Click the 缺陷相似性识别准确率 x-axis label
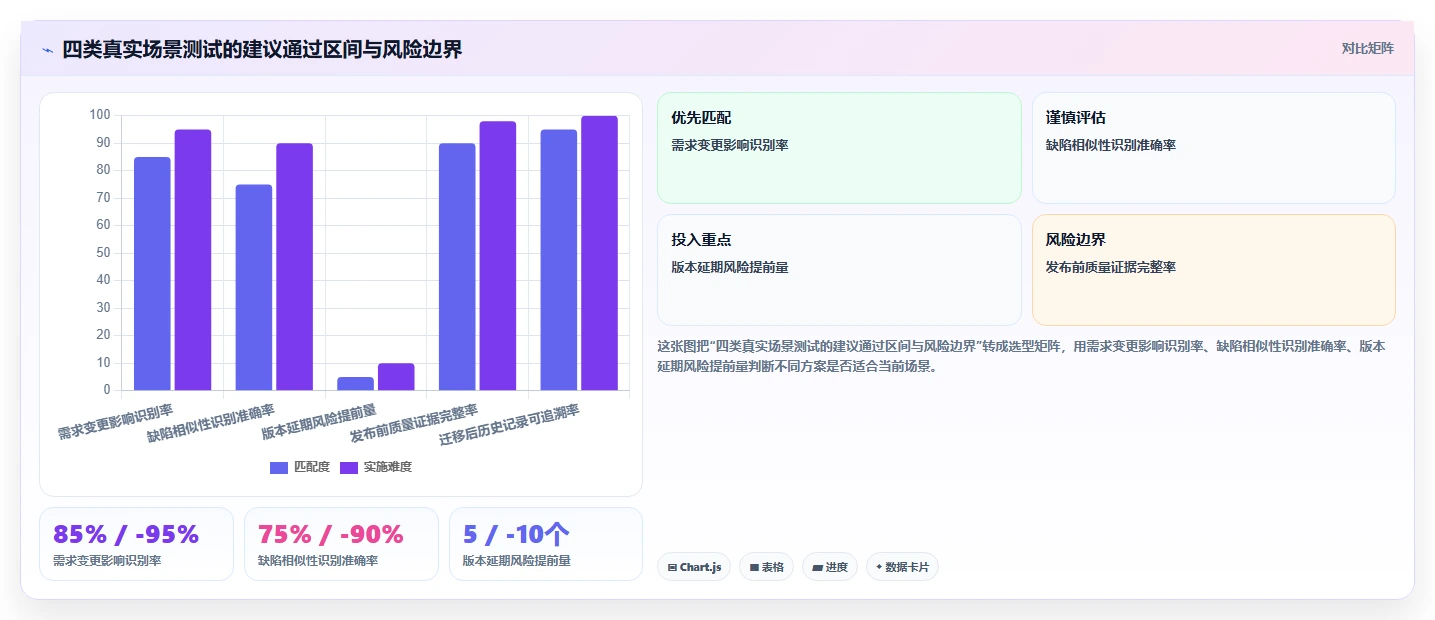1435x620 pixels. (211, 422)
